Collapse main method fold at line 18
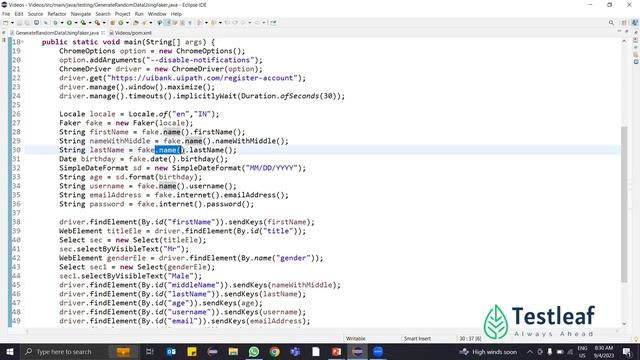This screenshot has height=360, width=640. 23,42
